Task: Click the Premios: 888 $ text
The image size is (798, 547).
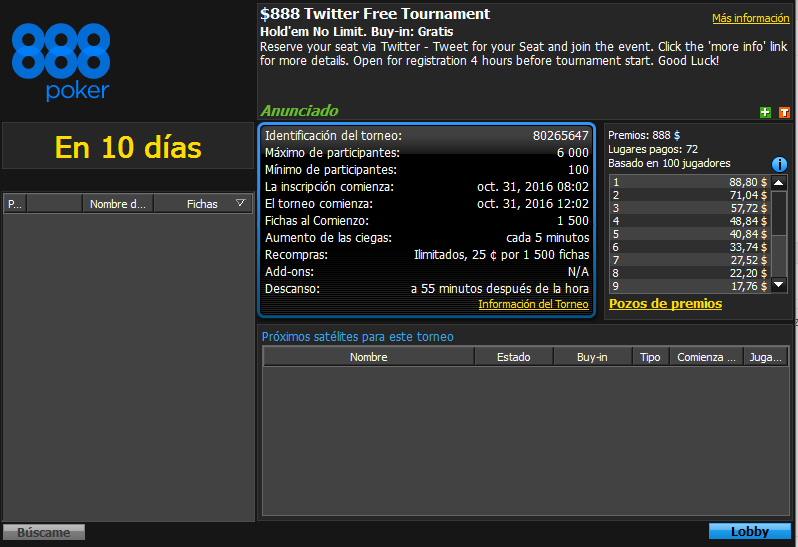Action: coord(644,135)
